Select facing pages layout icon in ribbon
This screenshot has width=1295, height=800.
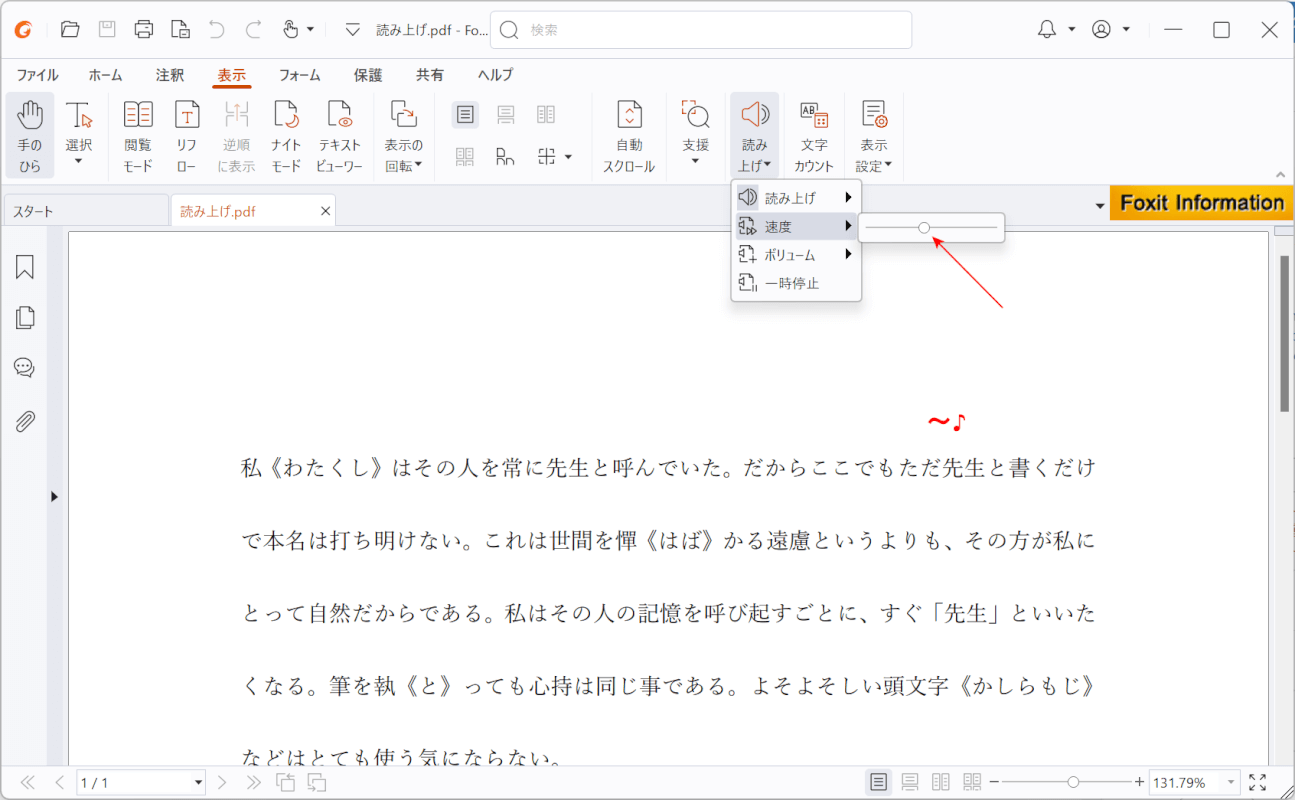[546, 115]
